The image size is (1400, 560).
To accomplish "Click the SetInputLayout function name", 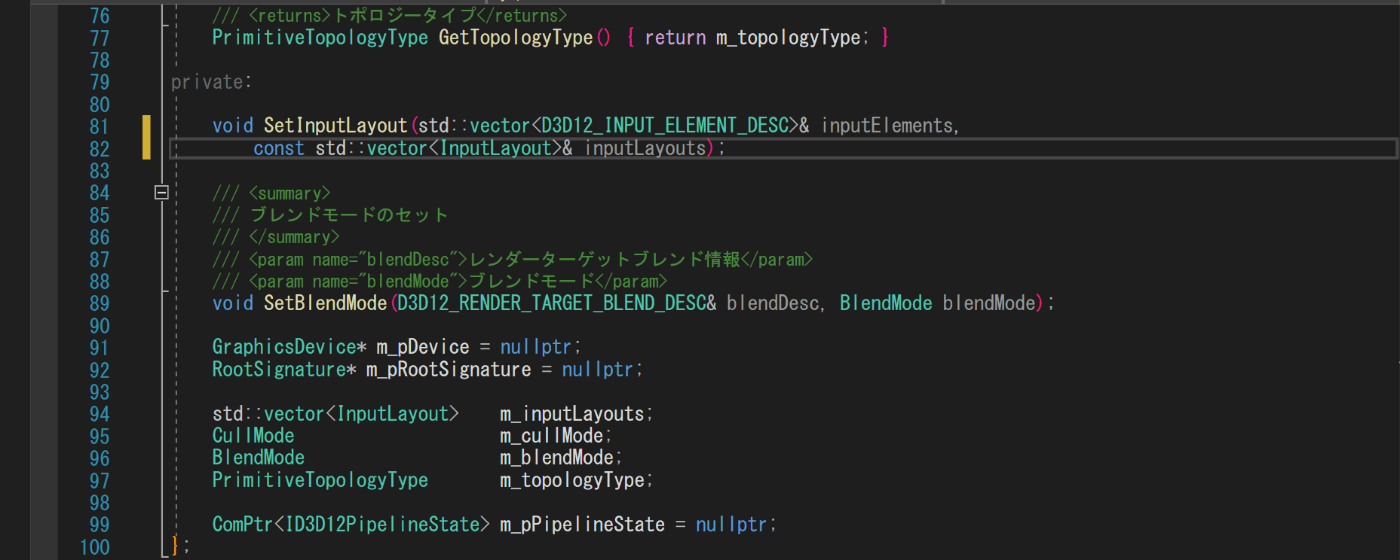I will (x=336, y=126).
